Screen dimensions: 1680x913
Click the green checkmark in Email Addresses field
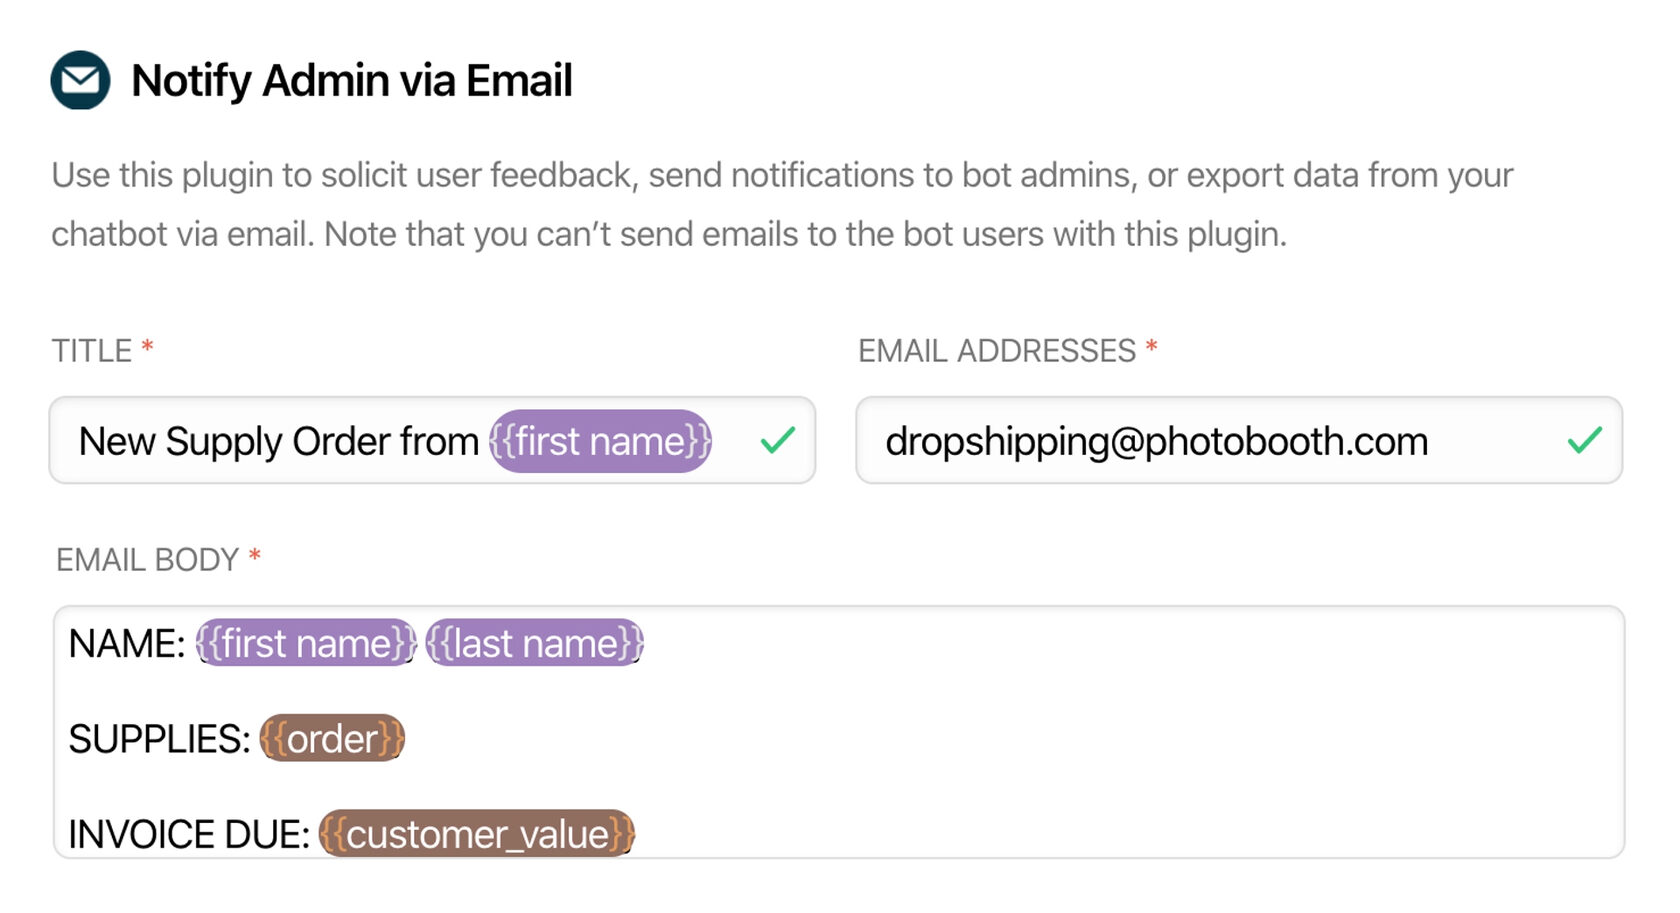[x=1584, y=440]
